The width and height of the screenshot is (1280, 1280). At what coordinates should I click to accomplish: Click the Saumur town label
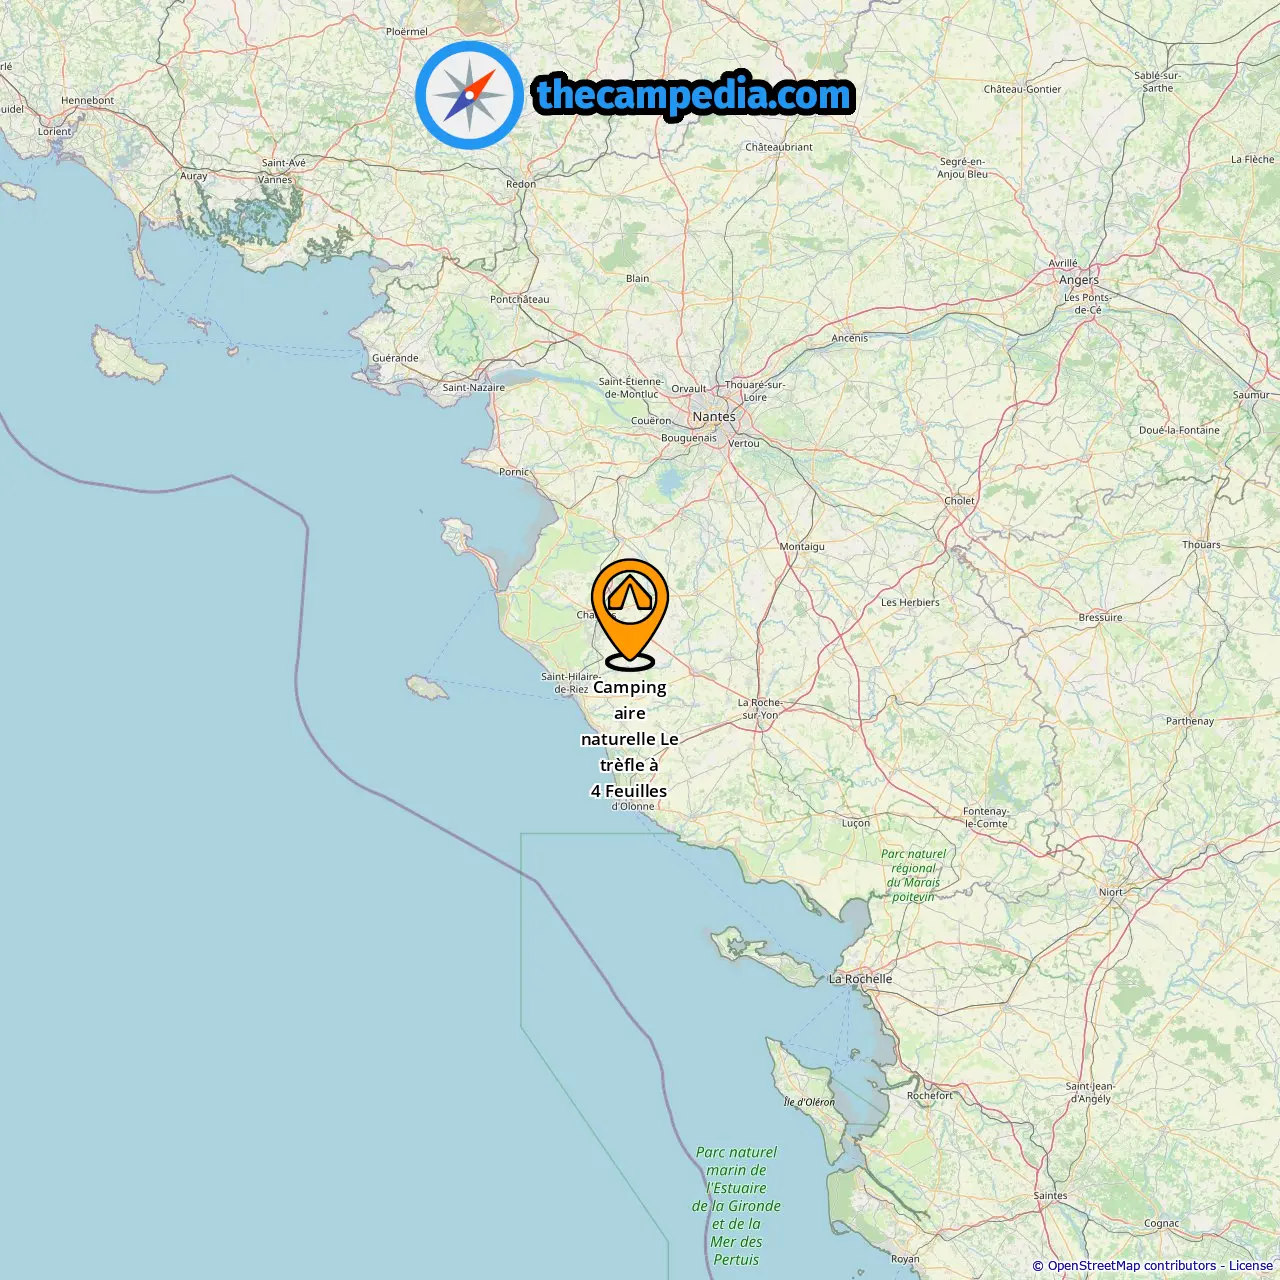(1251, 395)
